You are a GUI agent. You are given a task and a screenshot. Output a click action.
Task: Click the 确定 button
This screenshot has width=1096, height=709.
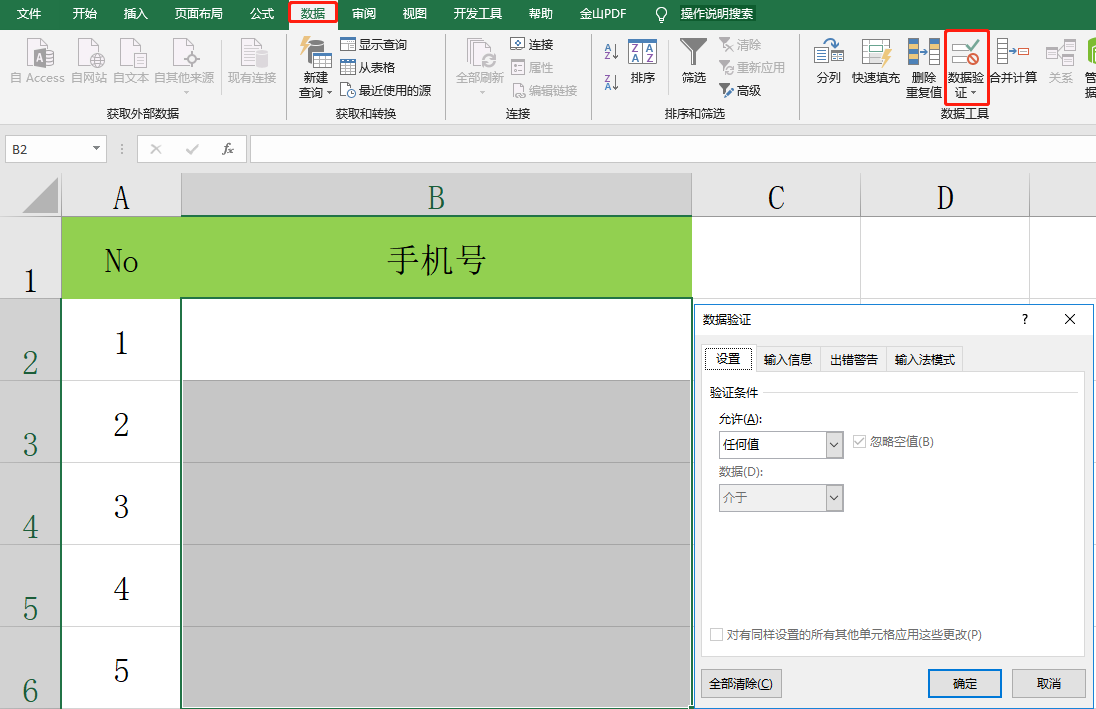click(965, 683)
